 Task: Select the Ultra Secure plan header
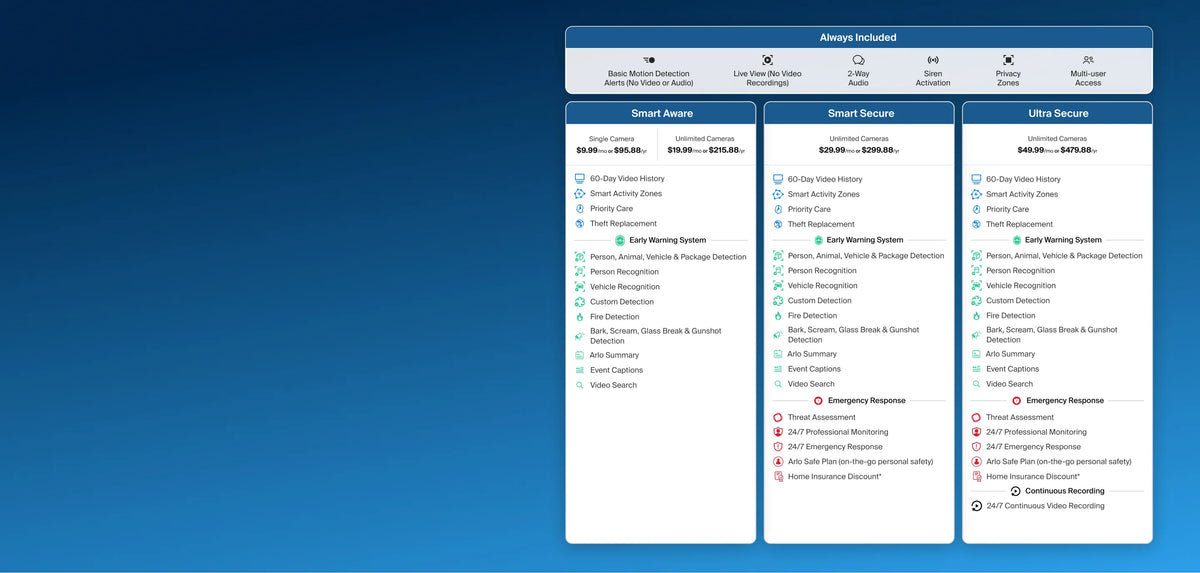1058,113
